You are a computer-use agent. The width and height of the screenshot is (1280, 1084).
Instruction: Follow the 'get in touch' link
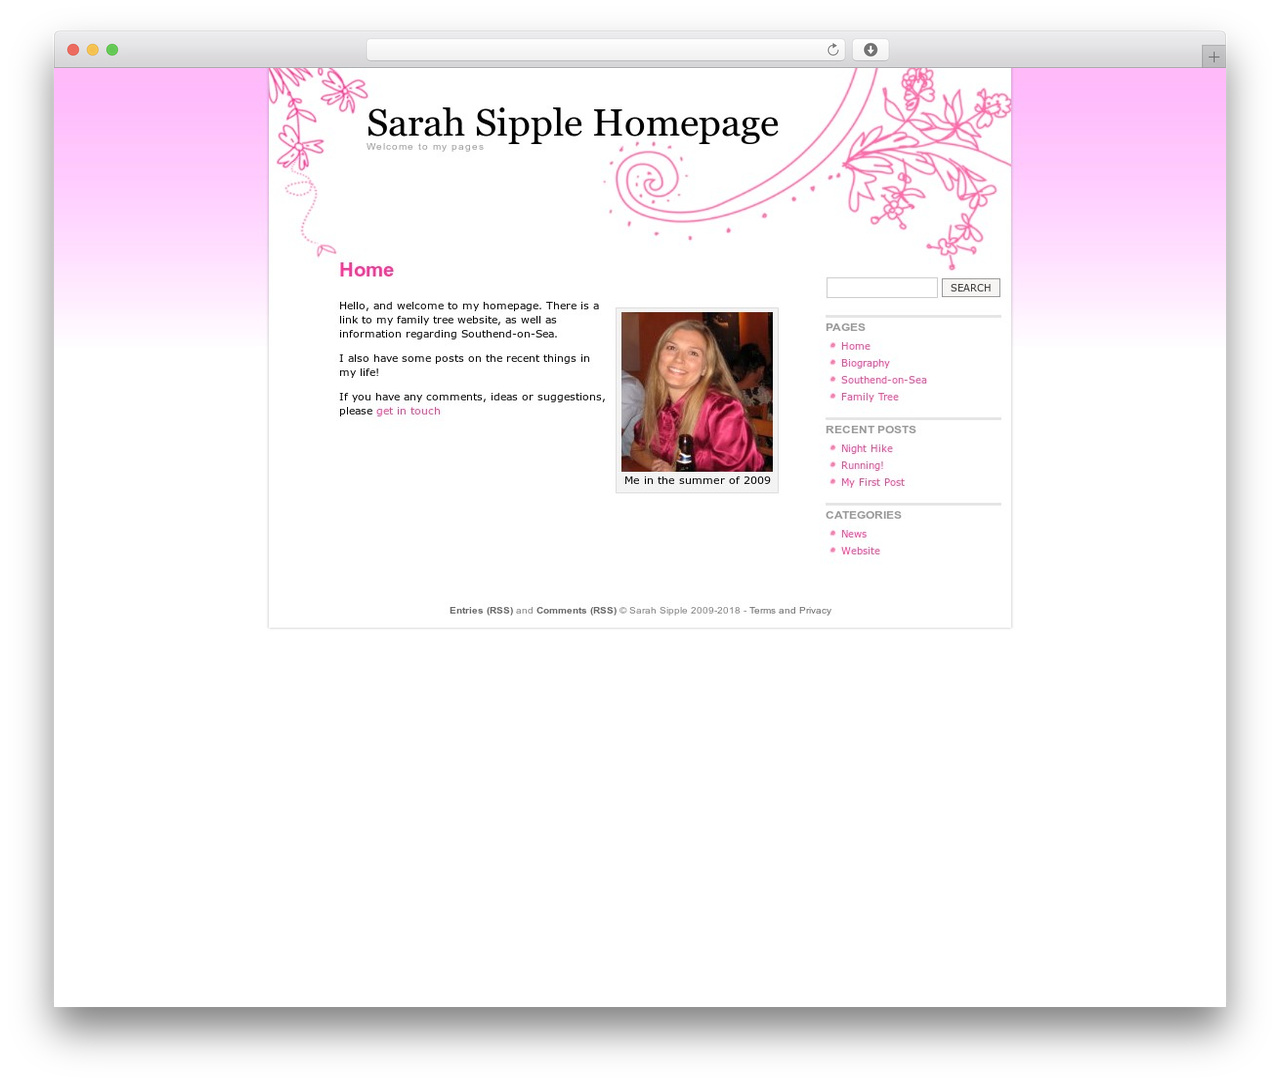coord(408,411)
